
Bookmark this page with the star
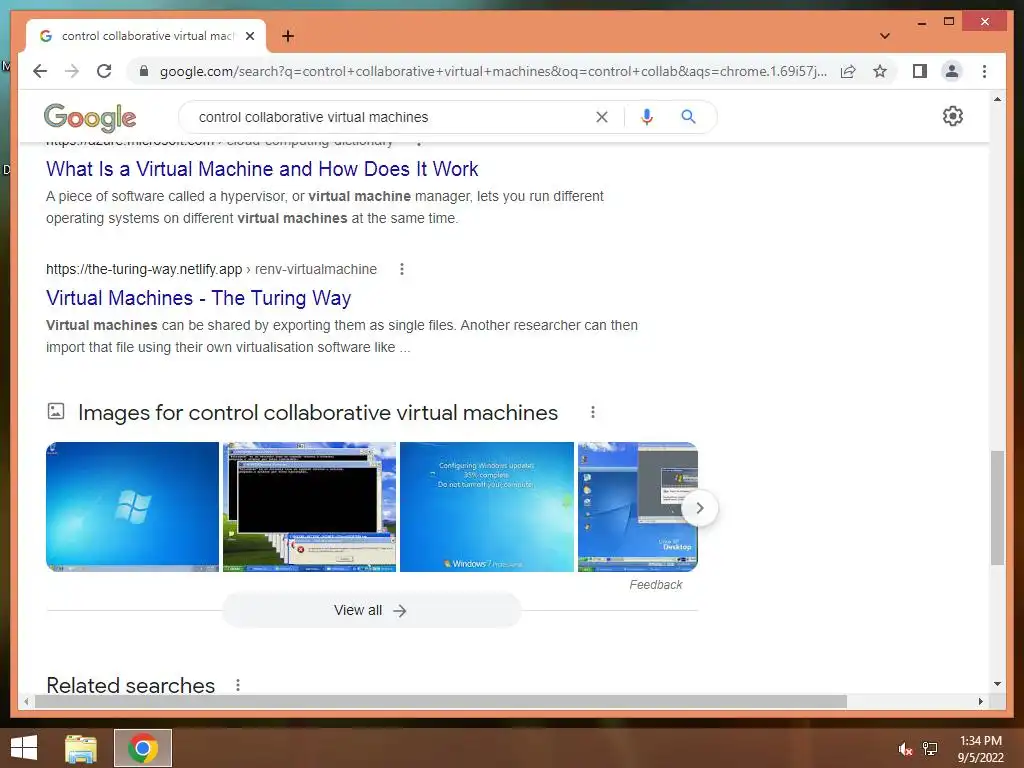coord(880,71)
